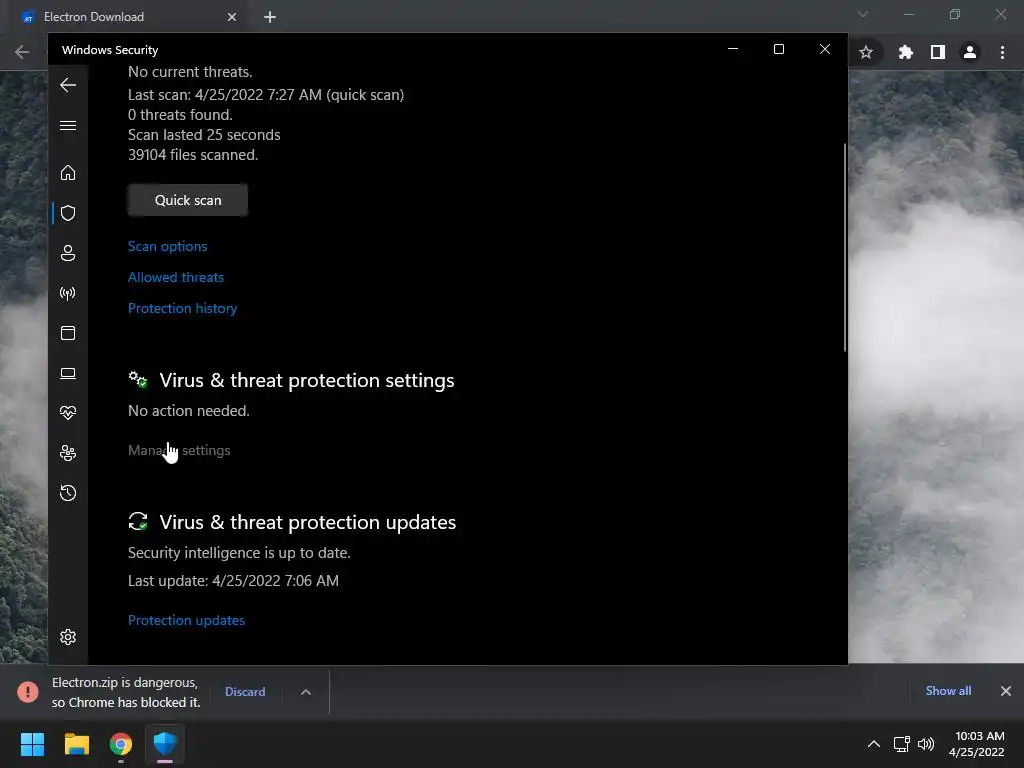Open Chrome three-dot menu
This screenshot has width=1024, height=768.
coord(1002,52)
